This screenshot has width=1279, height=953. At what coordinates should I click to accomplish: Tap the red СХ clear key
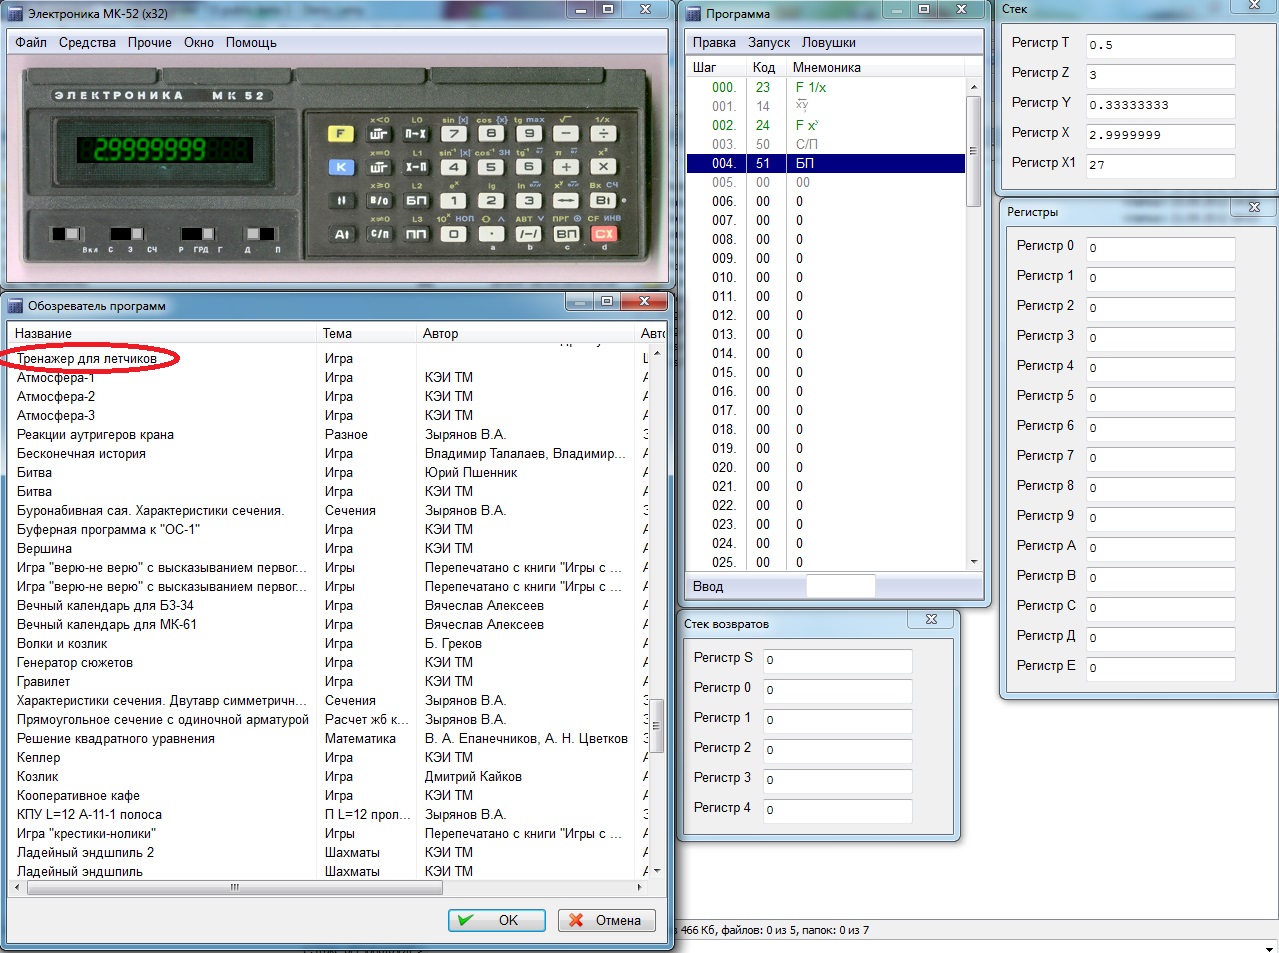coord(603,234)
